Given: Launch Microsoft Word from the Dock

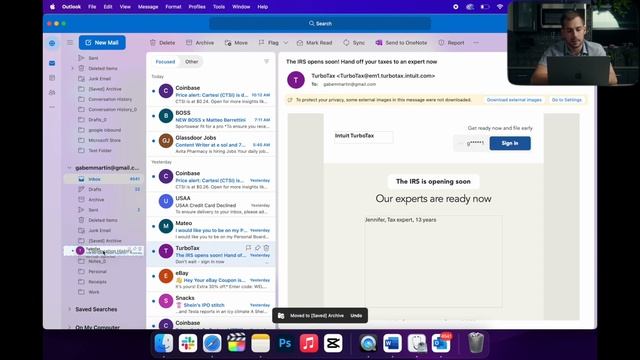Looking at the screenshot, I should coord(392,343).
